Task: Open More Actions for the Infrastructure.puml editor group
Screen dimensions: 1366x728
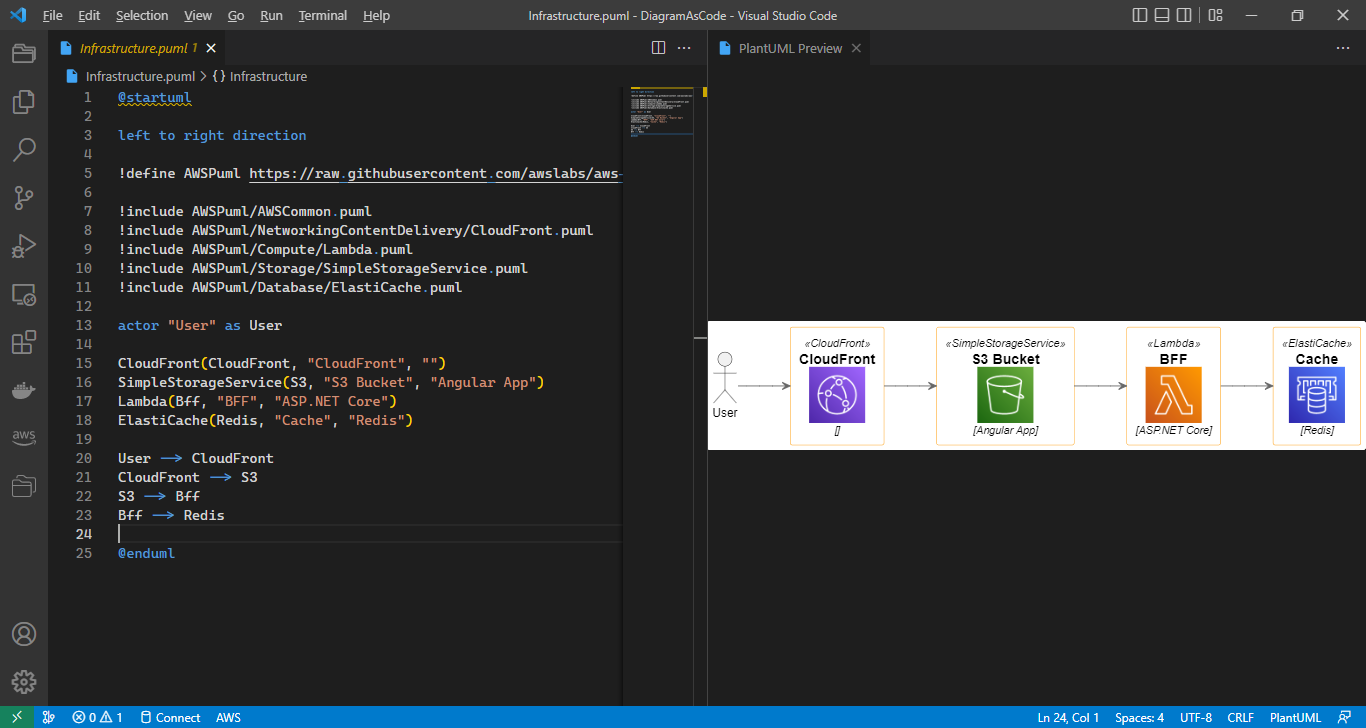Action: pyautogui.click(x=685, y=48)
